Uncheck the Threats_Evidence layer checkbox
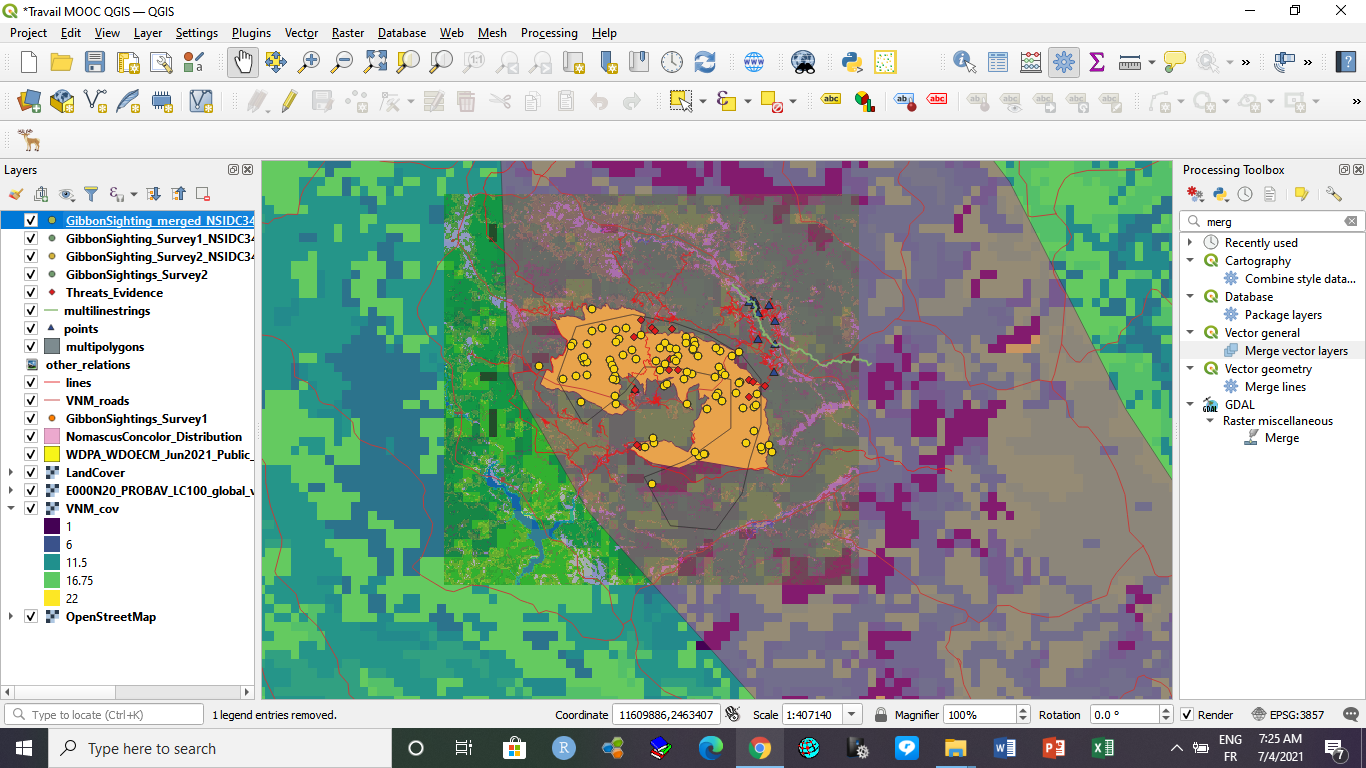 pos(31,293)
